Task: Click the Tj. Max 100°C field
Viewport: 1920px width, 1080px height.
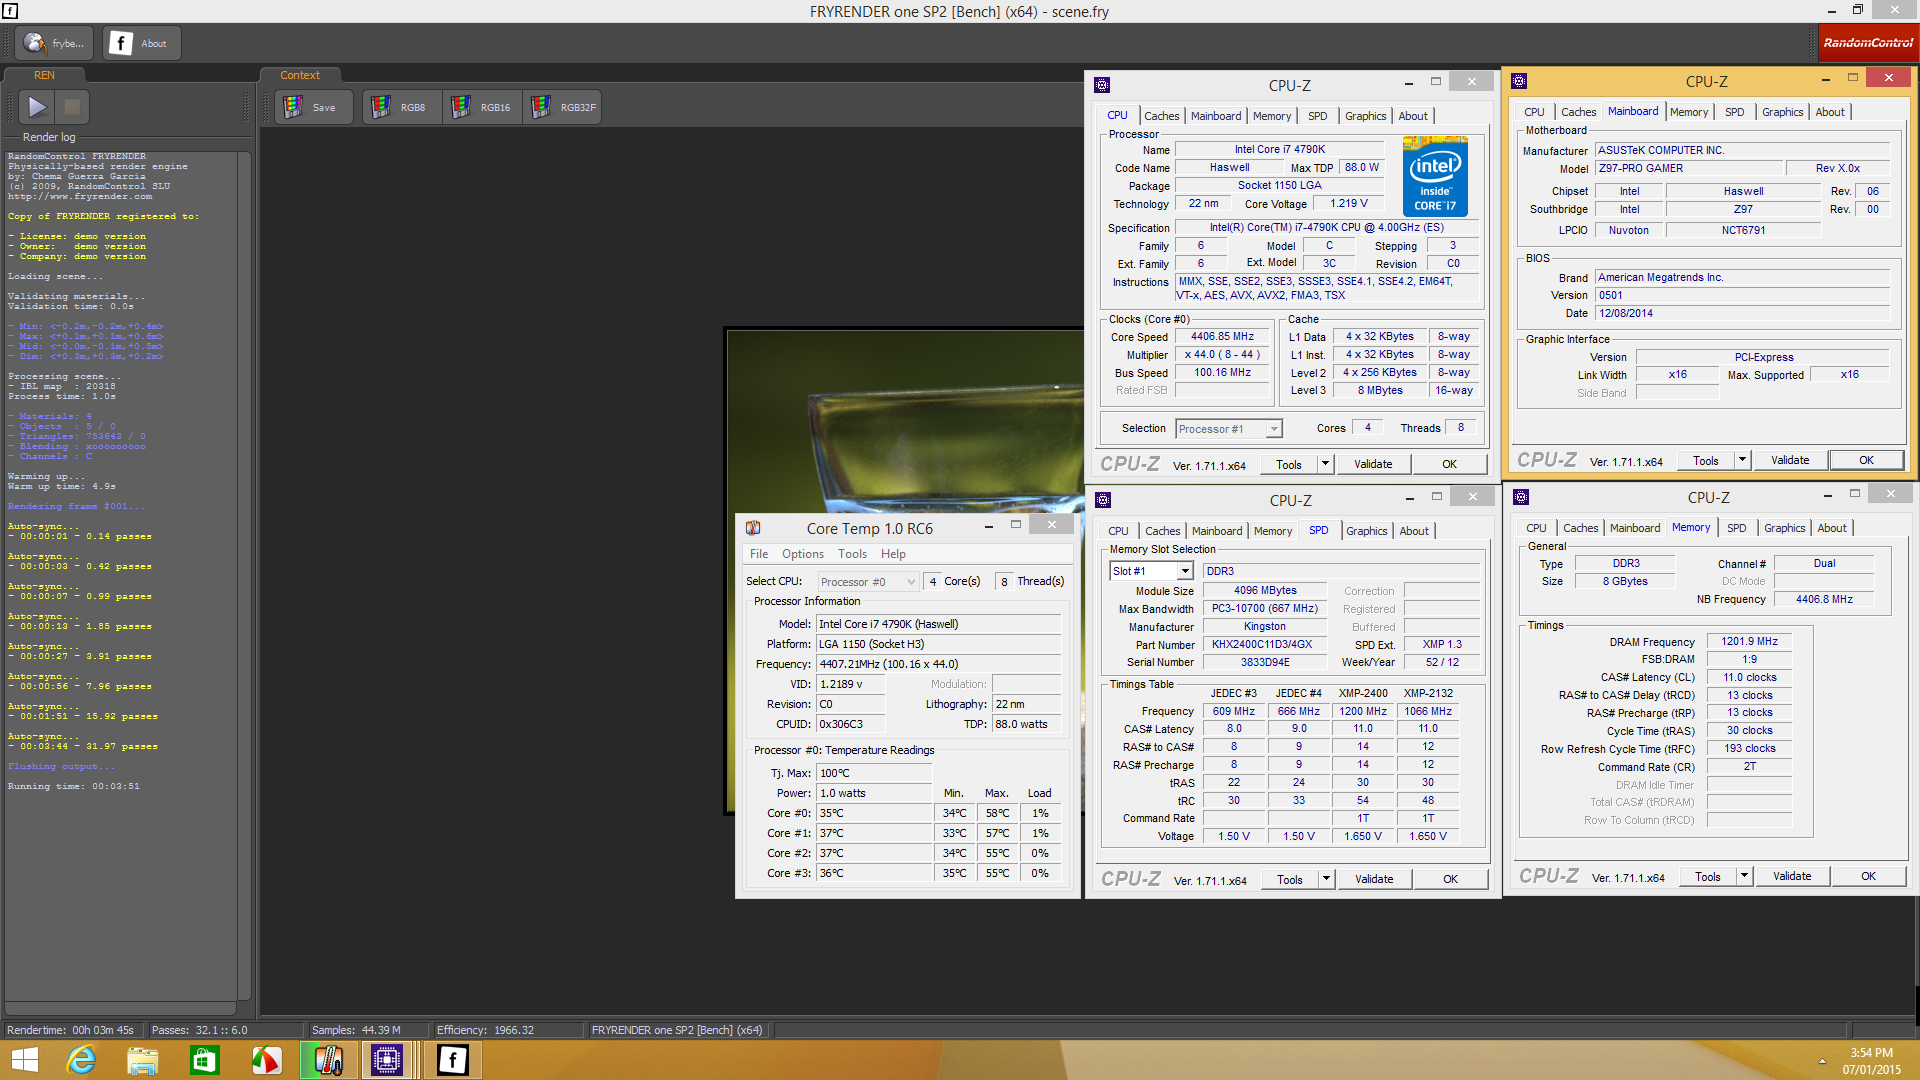Action: click(874, 773)
